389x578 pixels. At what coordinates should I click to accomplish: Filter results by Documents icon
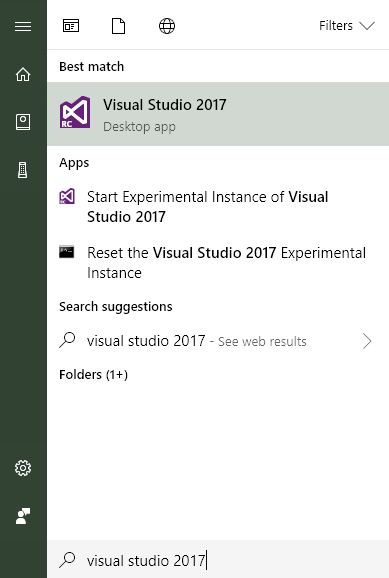coord(118,26)
